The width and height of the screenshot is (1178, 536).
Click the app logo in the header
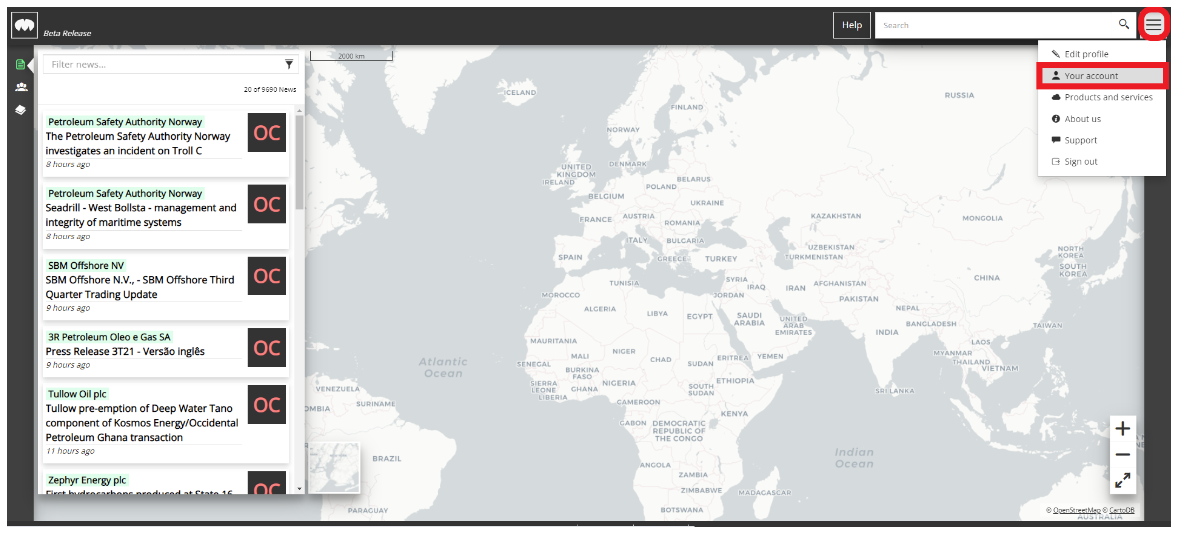pyautogui.click(x=25, y=26)
